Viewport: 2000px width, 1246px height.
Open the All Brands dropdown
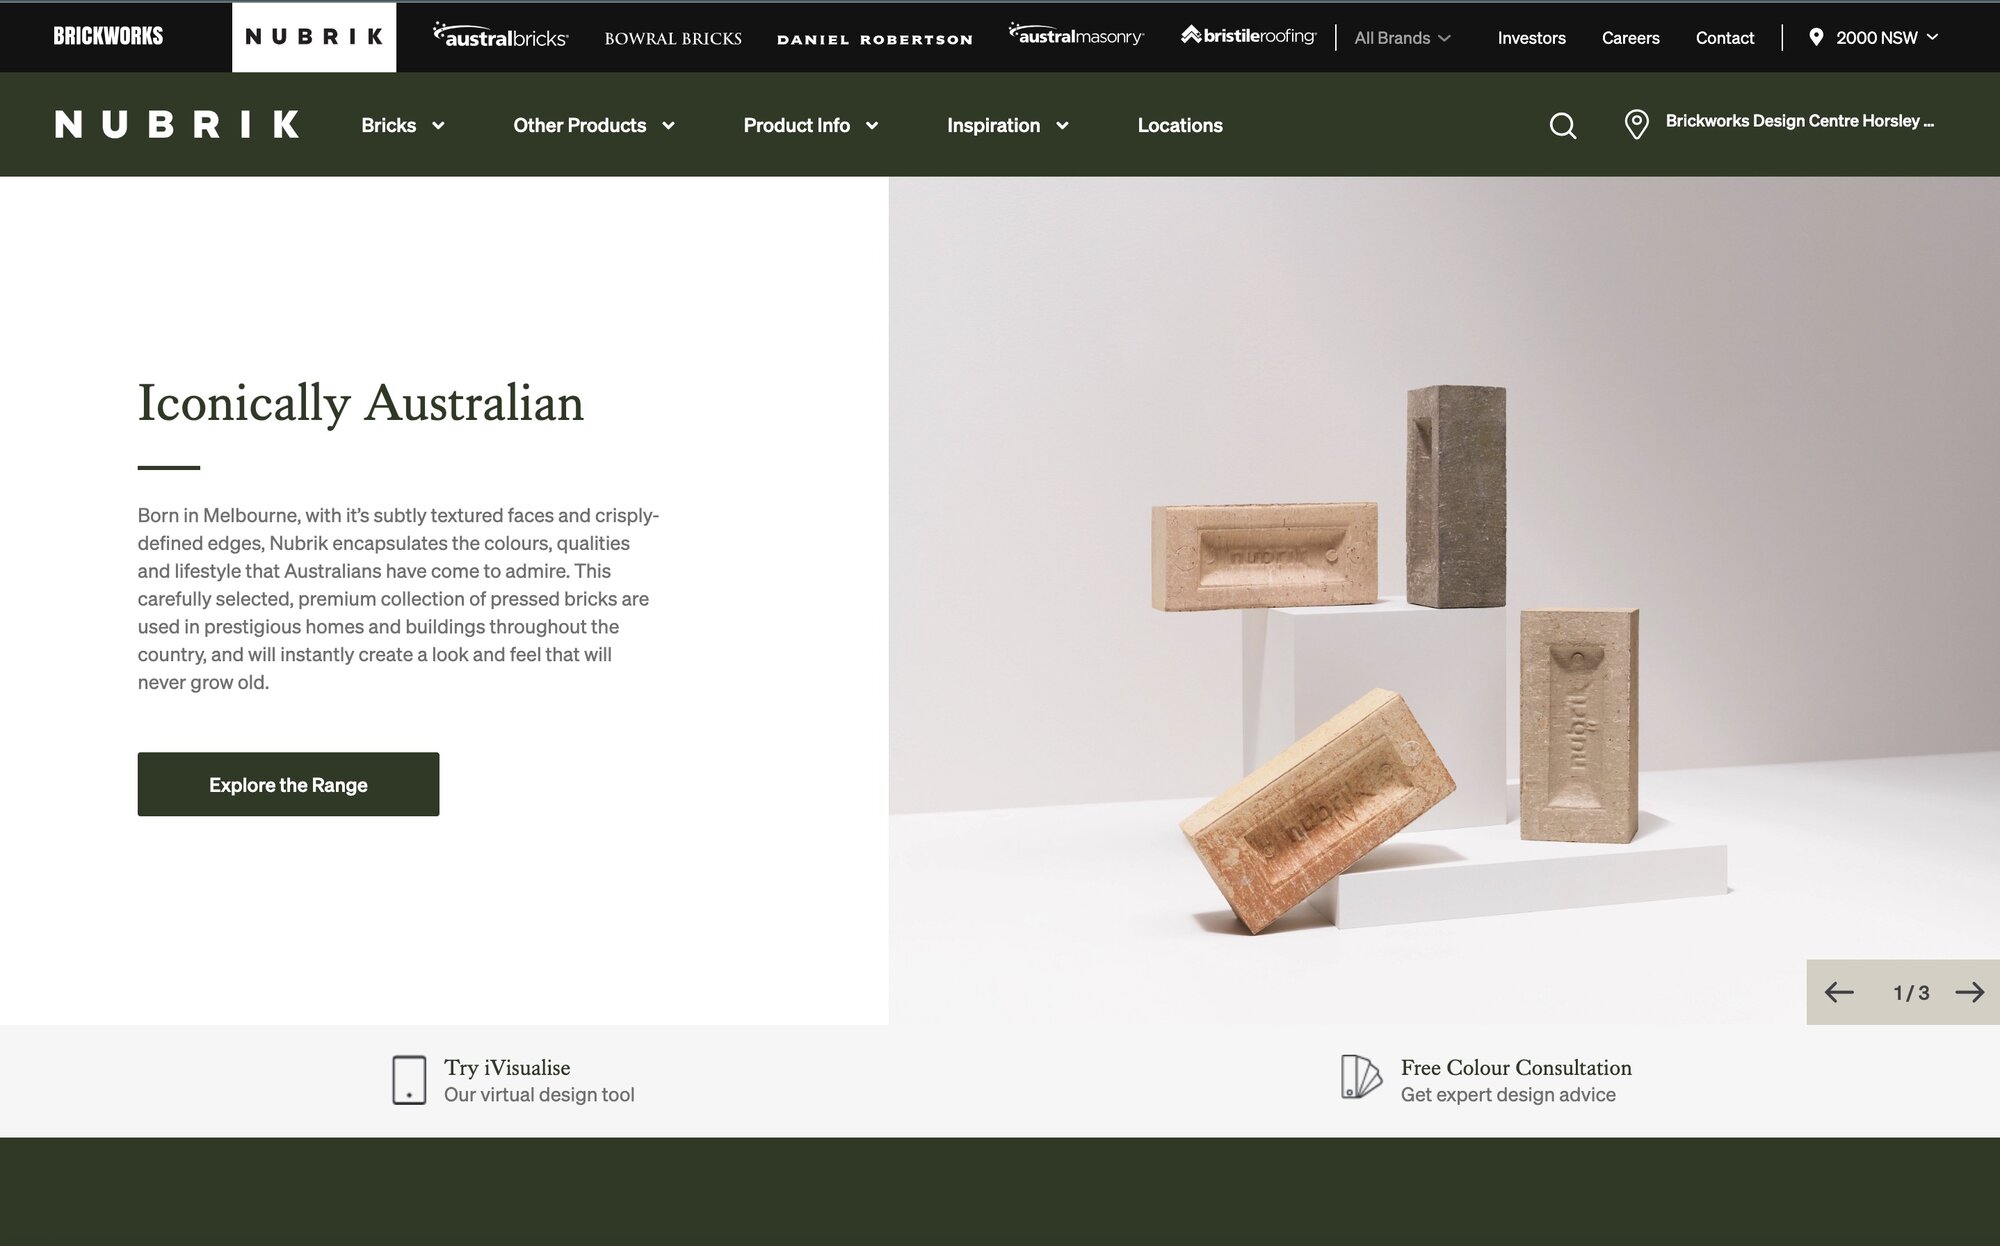pos(1402,38)
